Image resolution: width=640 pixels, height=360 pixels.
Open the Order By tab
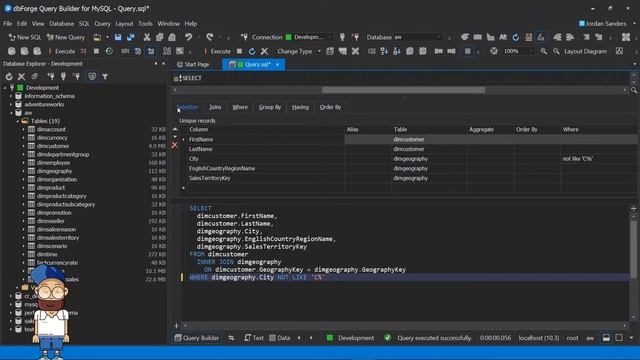coord(330,107)
